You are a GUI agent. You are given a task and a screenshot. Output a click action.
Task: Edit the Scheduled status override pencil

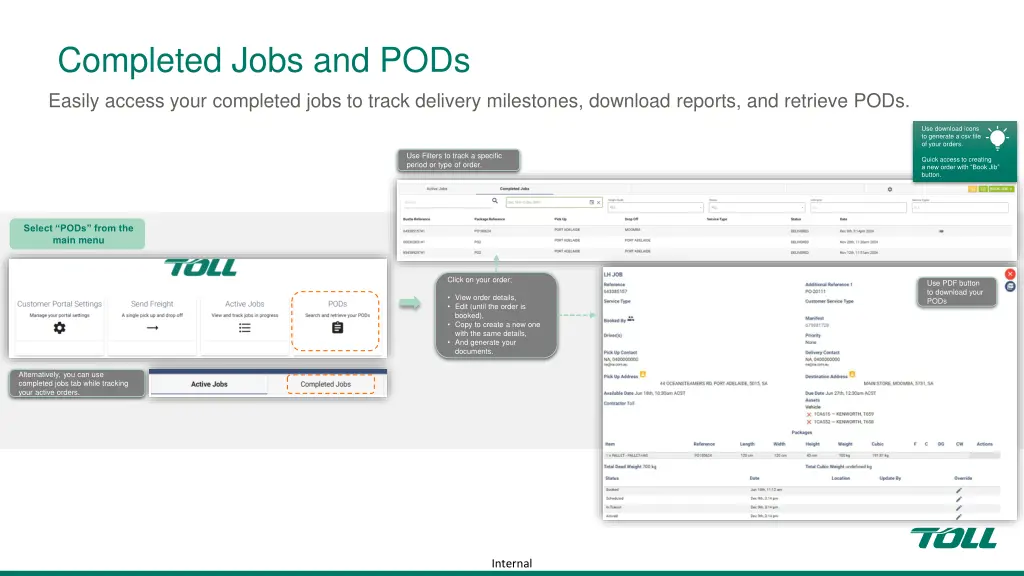[x=959, y=499]
